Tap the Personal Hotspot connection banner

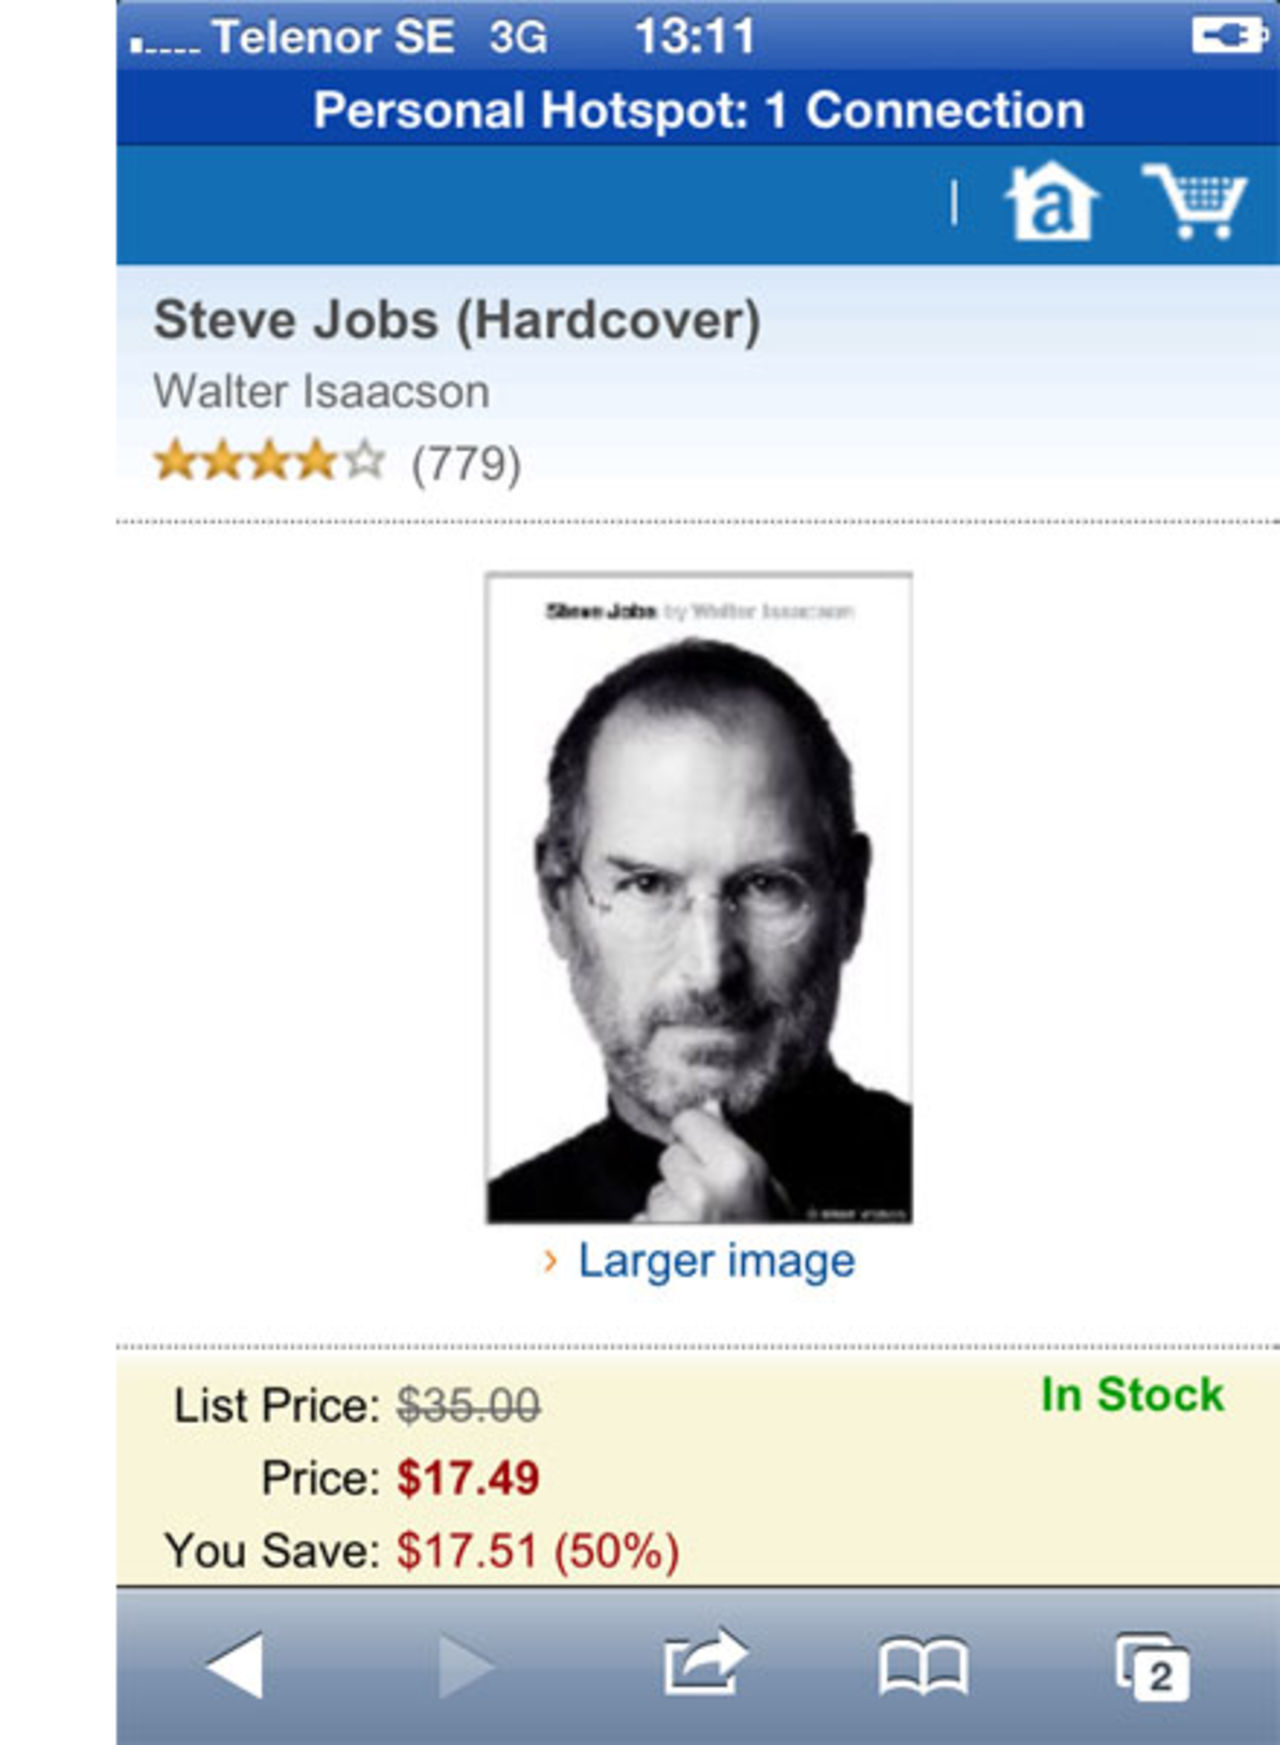698,110
